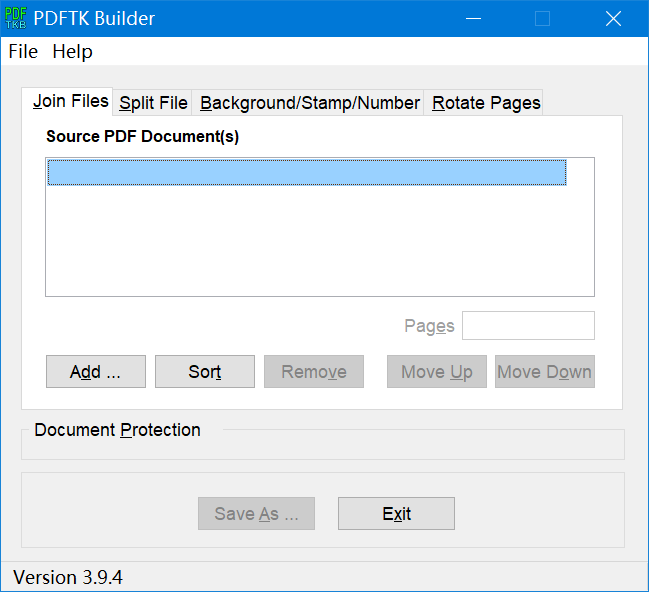Click the Remove button
649x592 pixels.
[314, 371]
